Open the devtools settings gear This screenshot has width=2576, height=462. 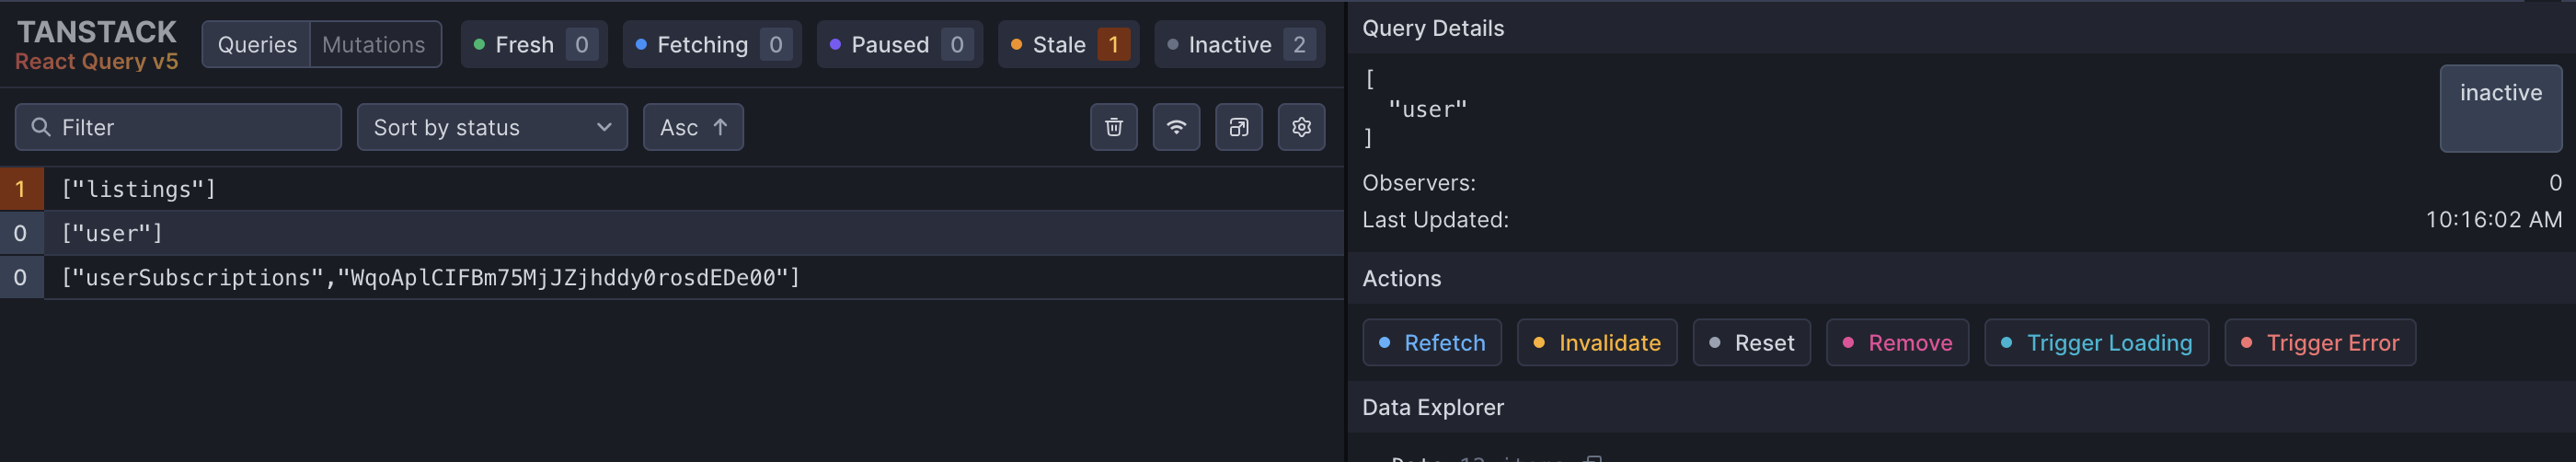pos(1301,127)
